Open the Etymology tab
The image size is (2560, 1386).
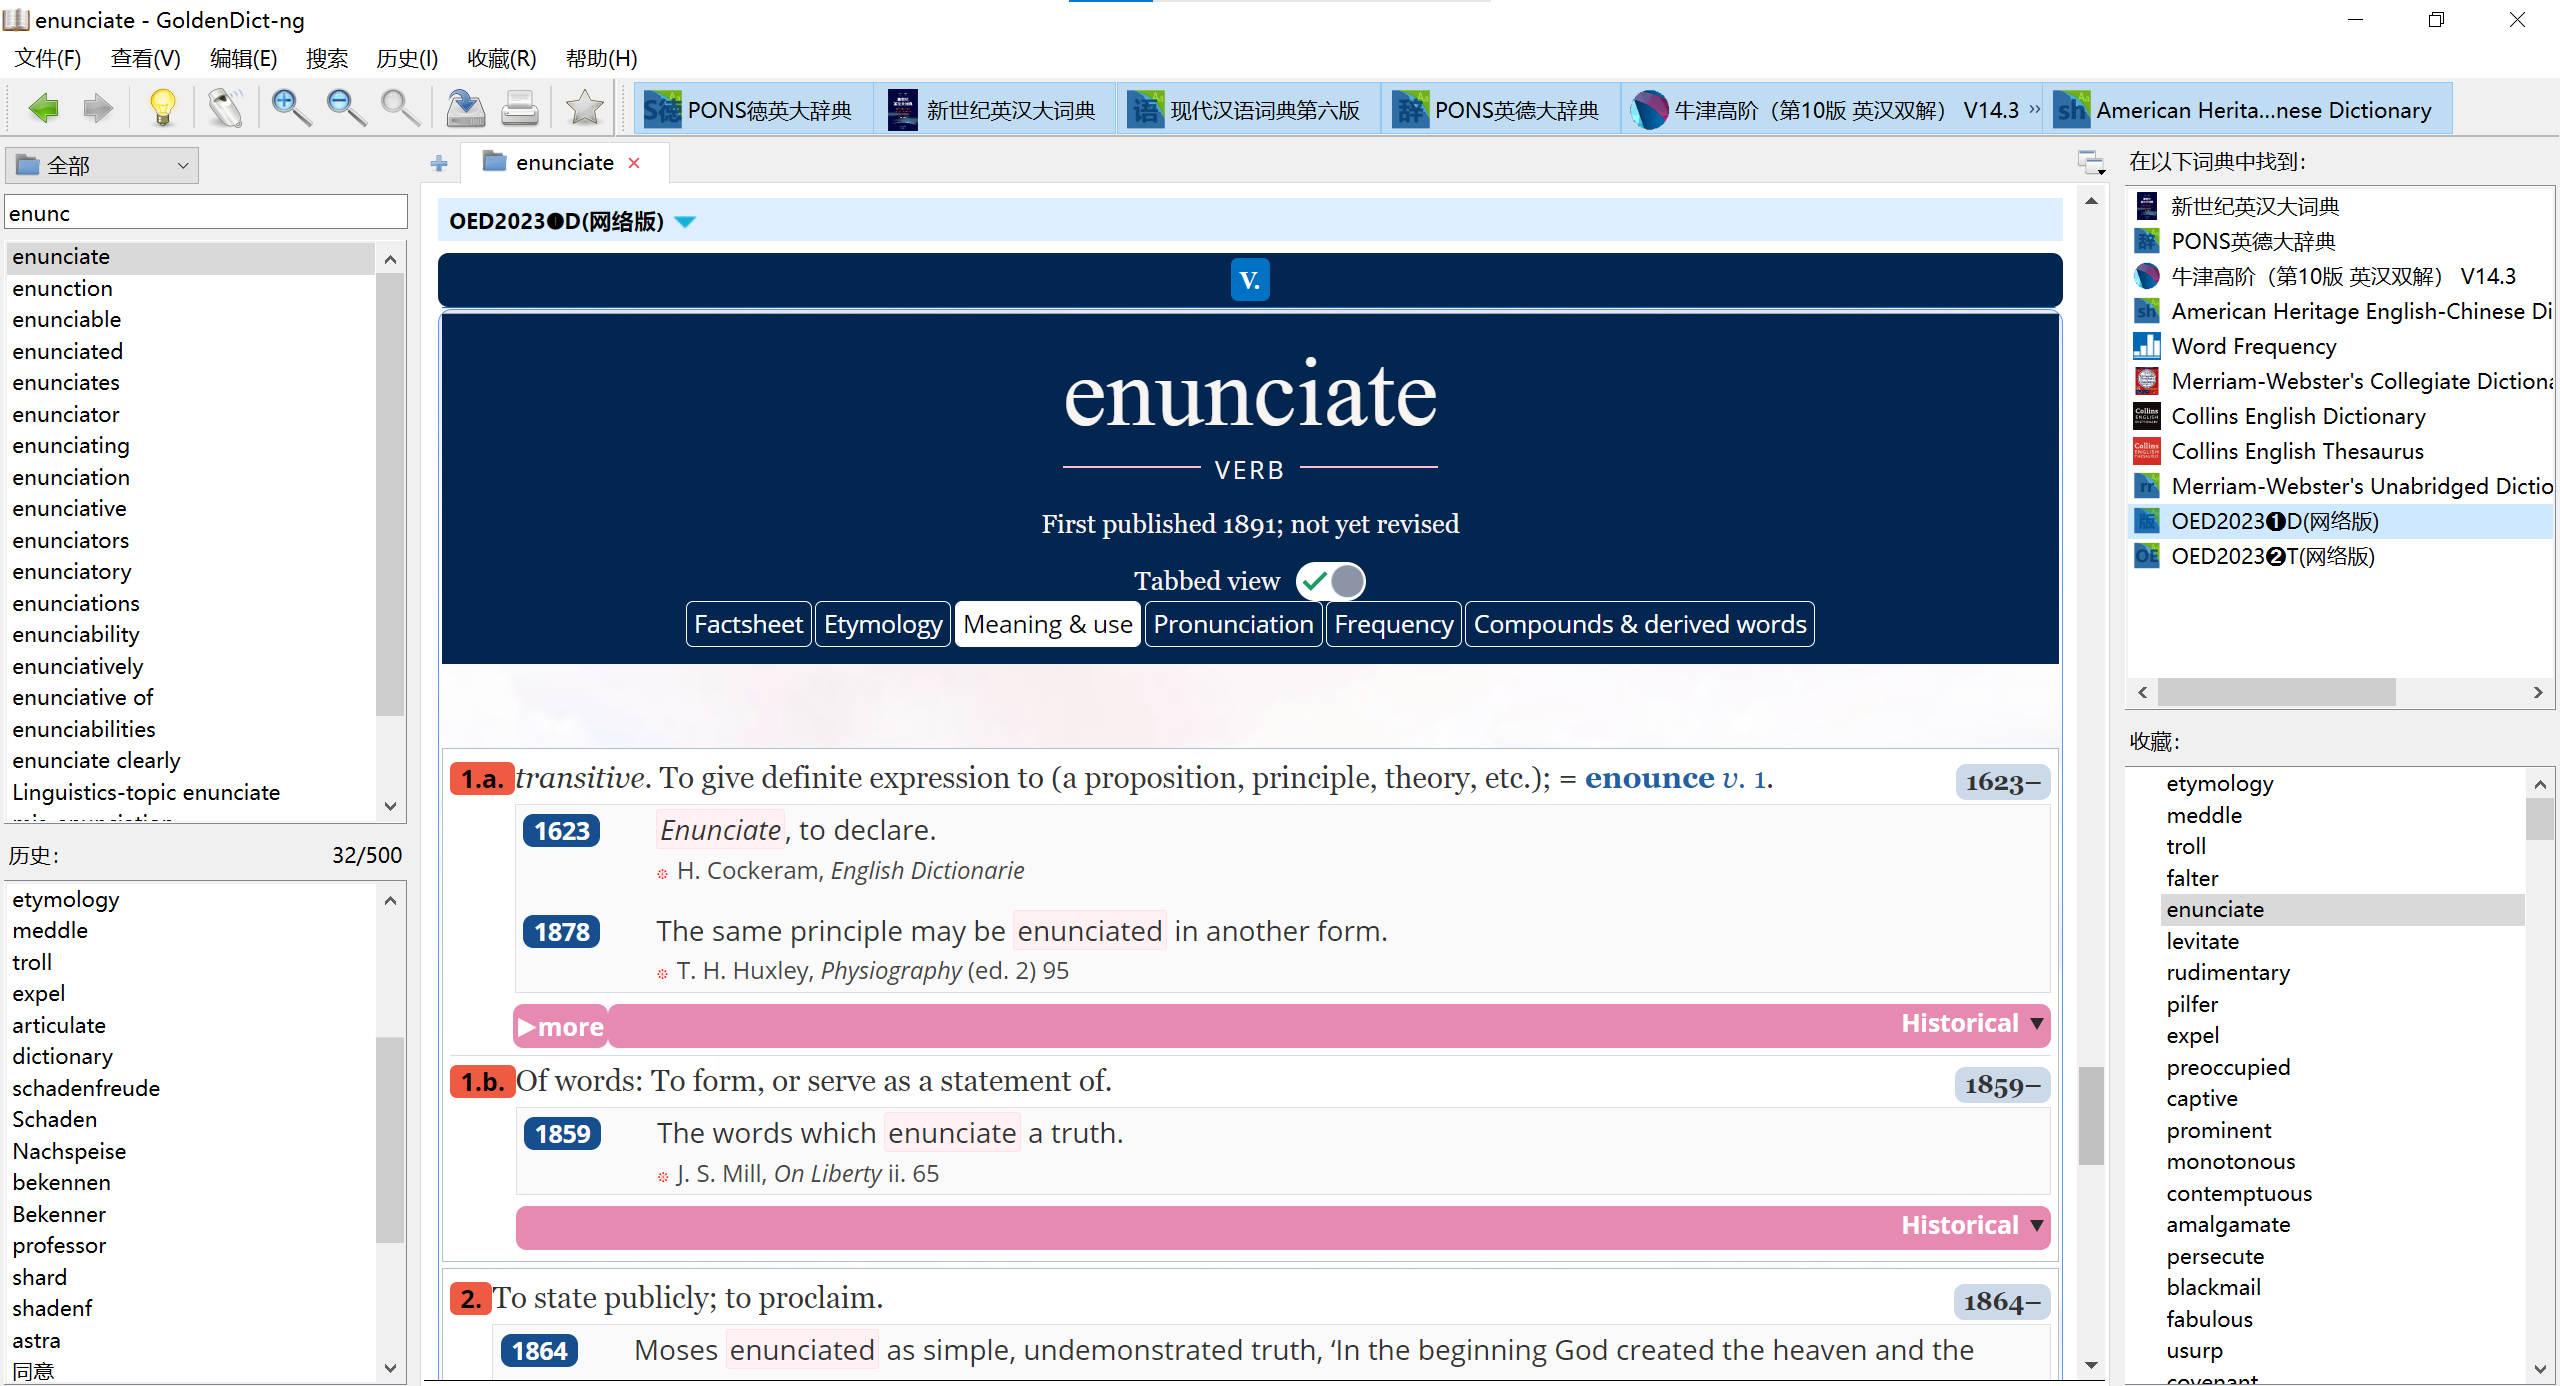883,624
